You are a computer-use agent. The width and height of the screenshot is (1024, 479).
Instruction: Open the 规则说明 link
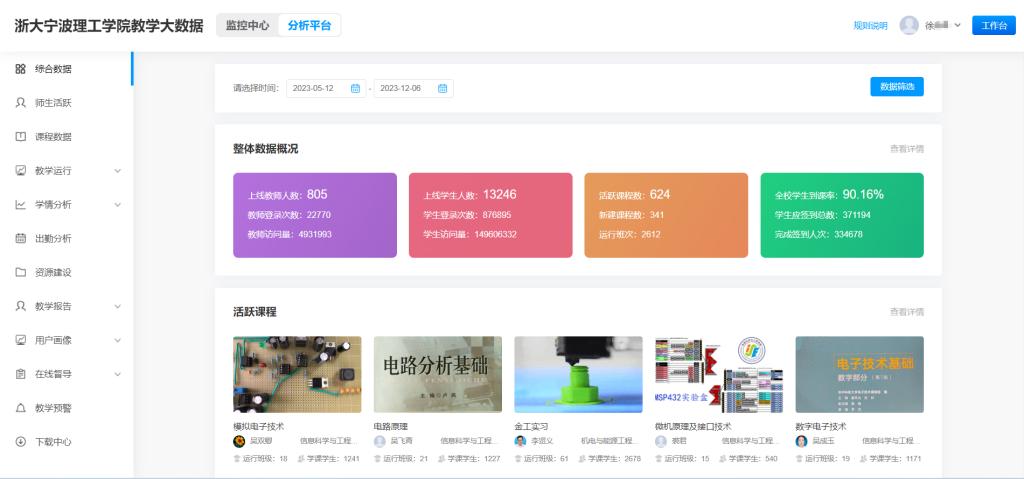(x=870, y=26)
